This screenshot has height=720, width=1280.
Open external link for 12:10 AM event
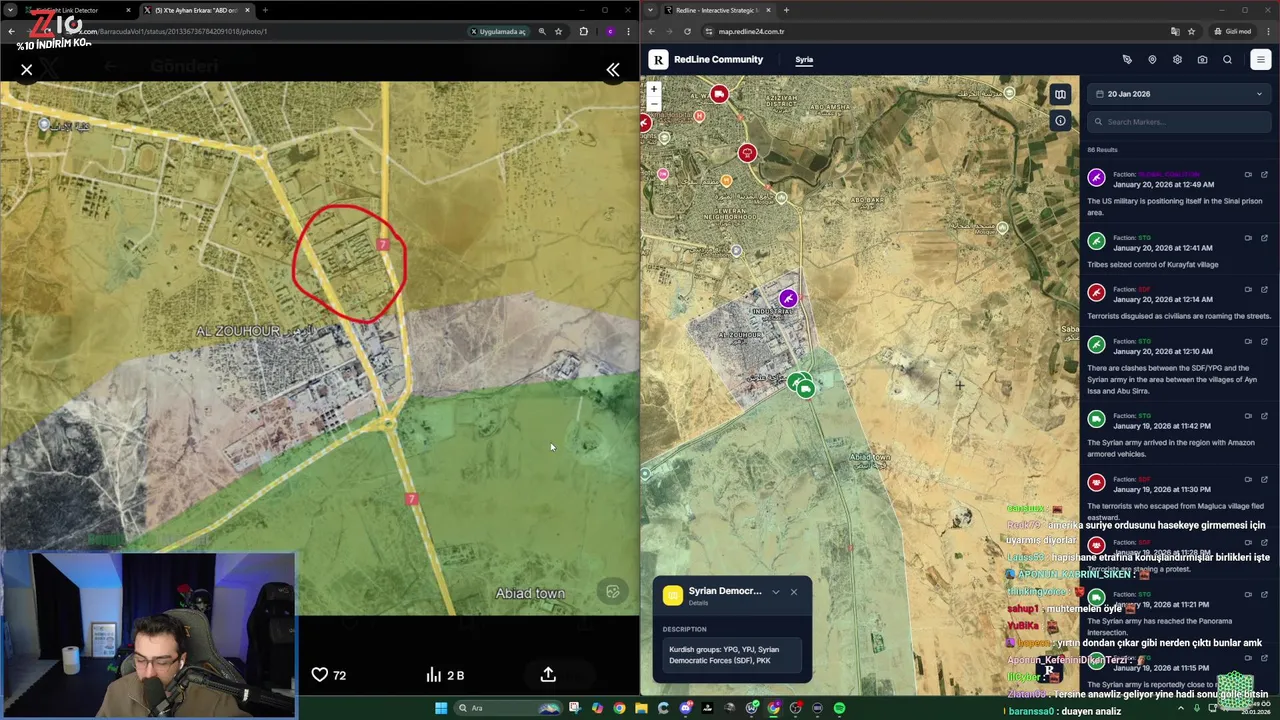(x=1264, y=342)
